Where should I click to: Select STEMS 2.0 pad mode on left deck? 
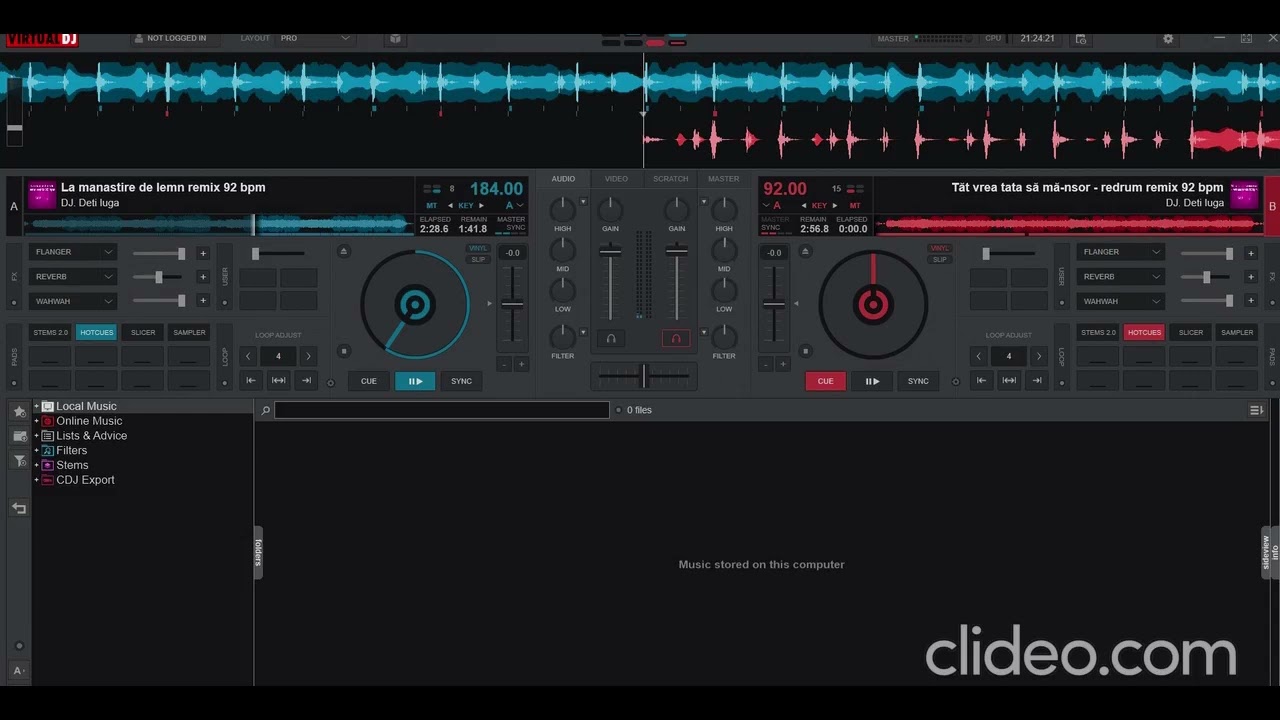click(50, 332)
